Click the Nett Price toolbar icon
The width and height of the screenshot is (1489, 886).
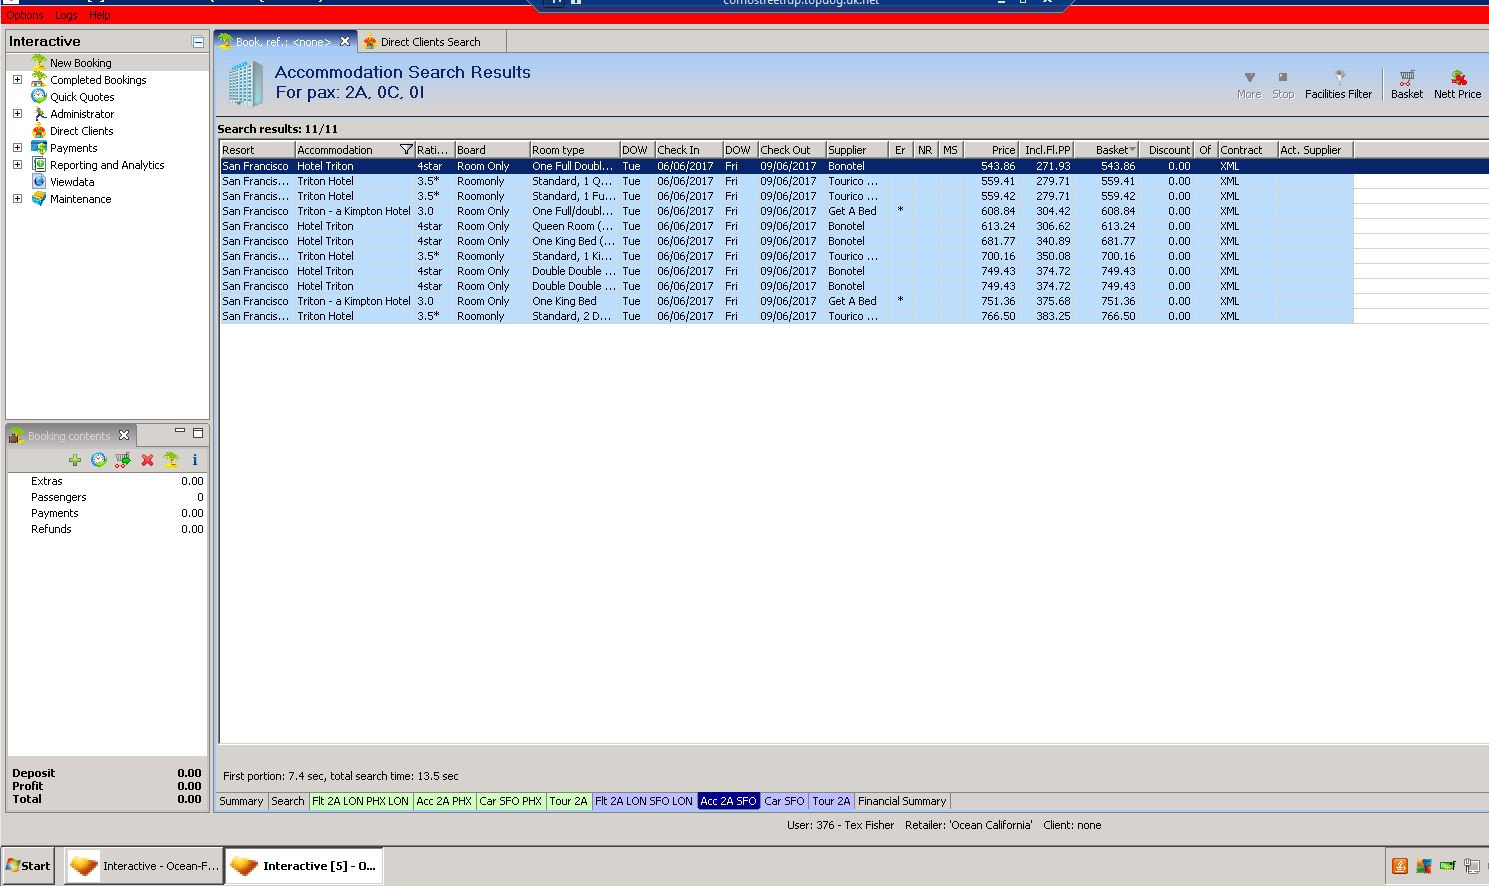[x=1457, y=84]
